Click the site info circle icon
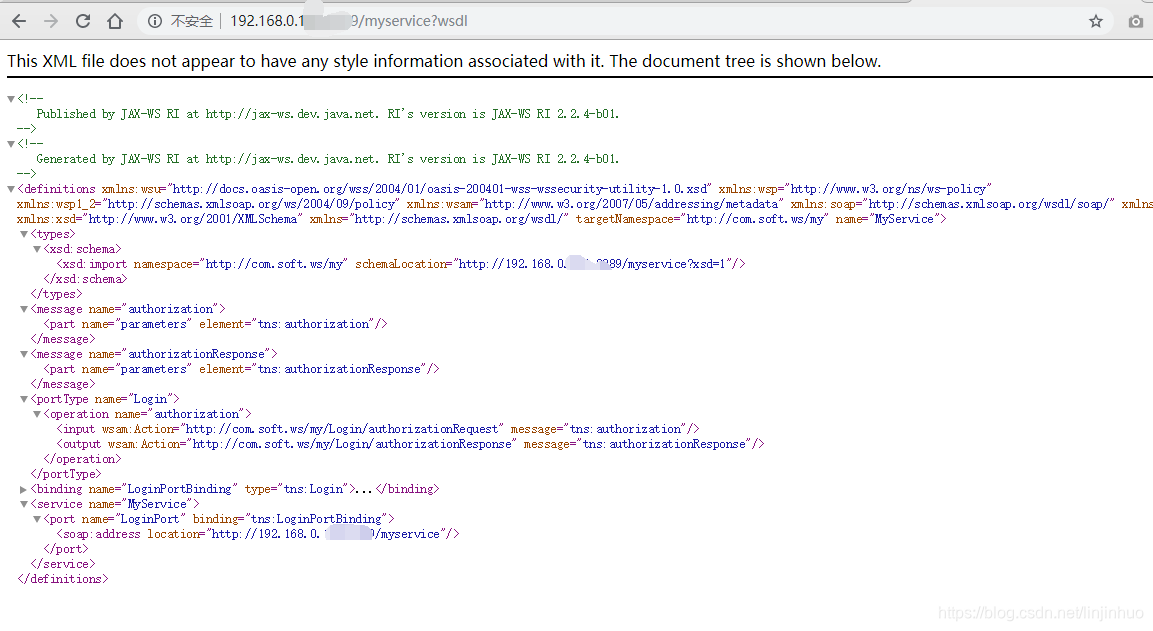The width and height of the screenshot is (1153, 631). pyautogui.click(x=151, y=20)
